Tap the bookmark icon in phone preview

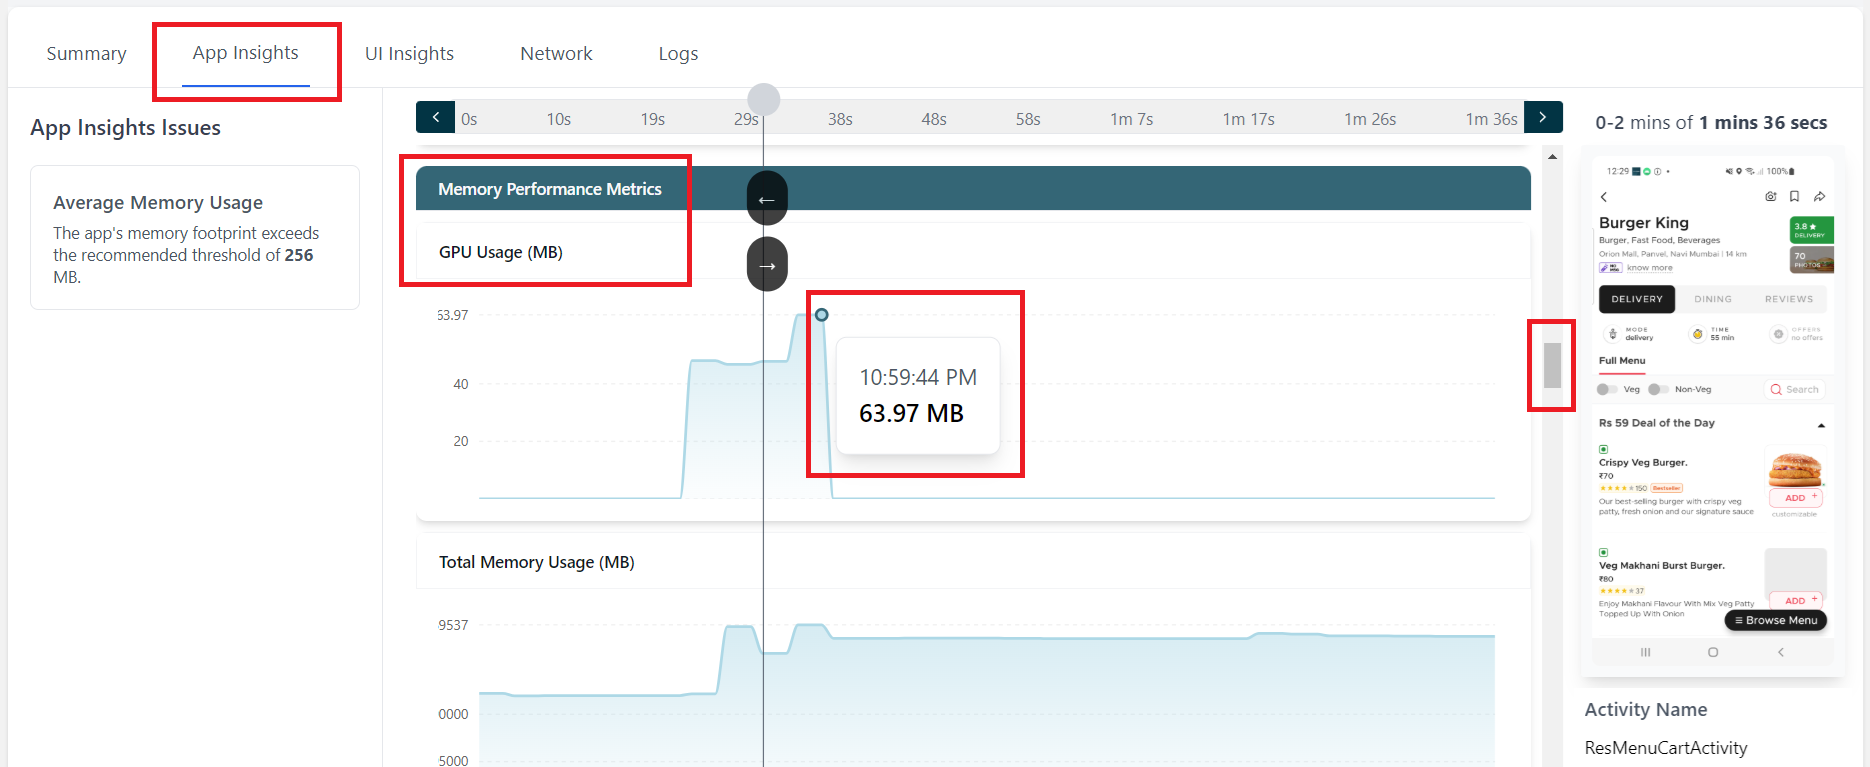(x=1795, y=197)
